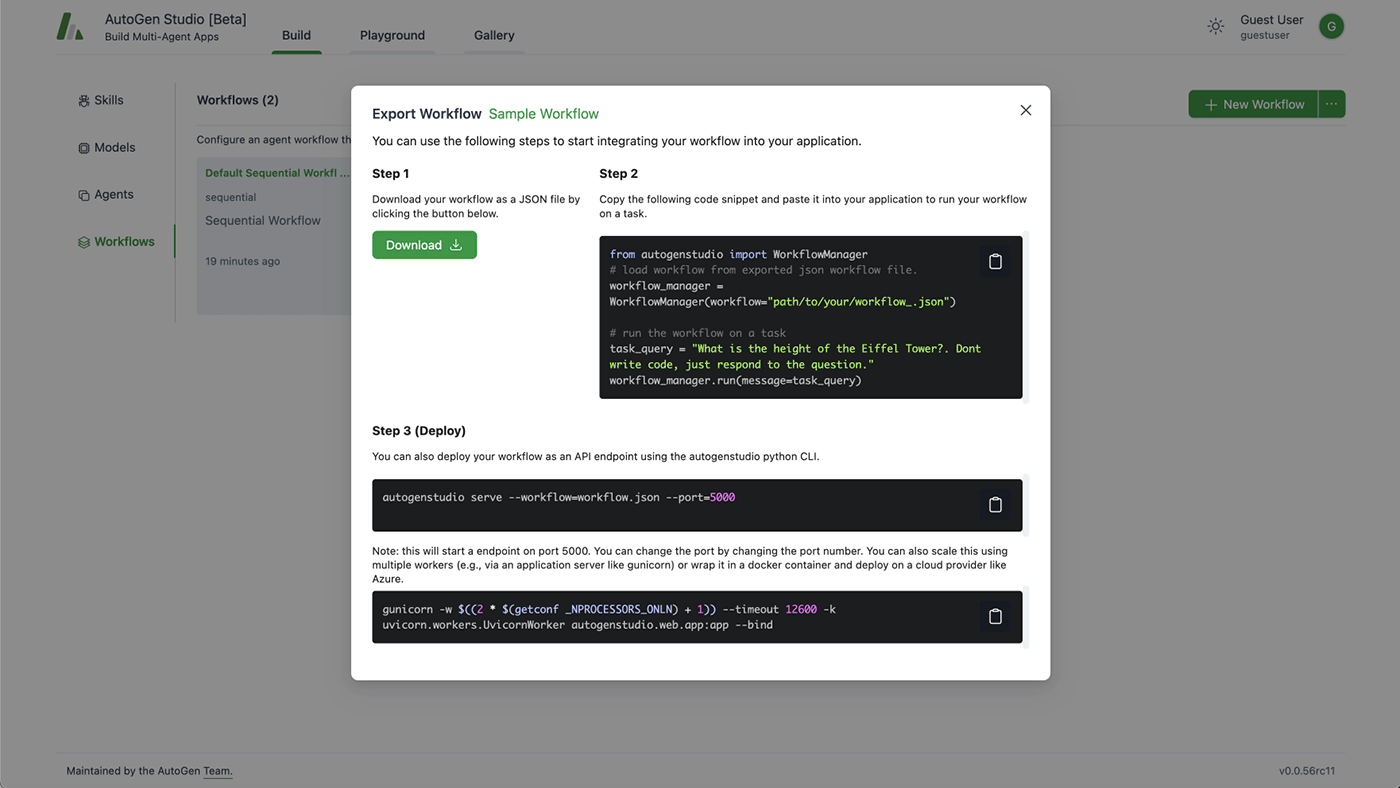
Task: Click the green highlighted port number 5000
Action: 723,497
